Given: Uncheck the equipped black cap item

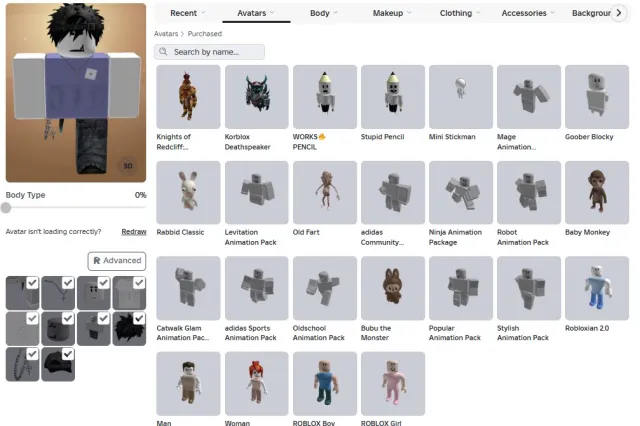Looking at the screenshot, I should [x=68, y=354].
